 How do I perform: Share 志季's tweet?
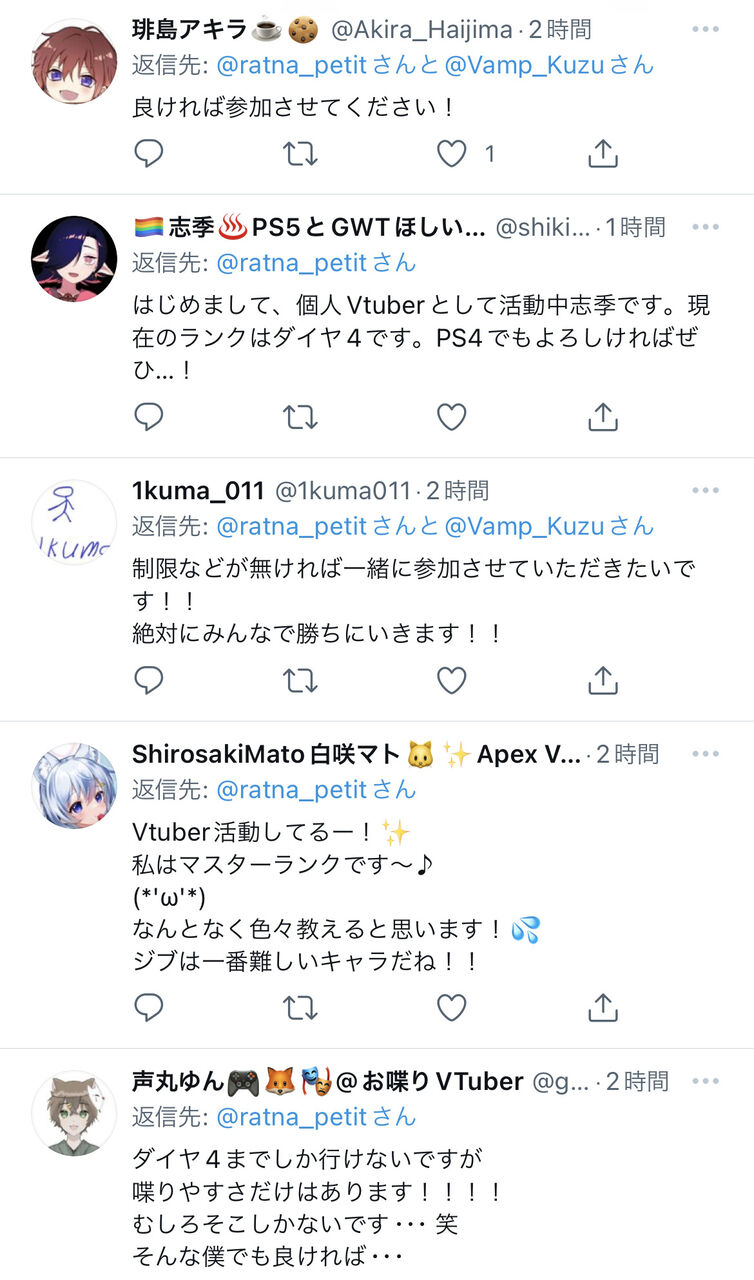603,416
